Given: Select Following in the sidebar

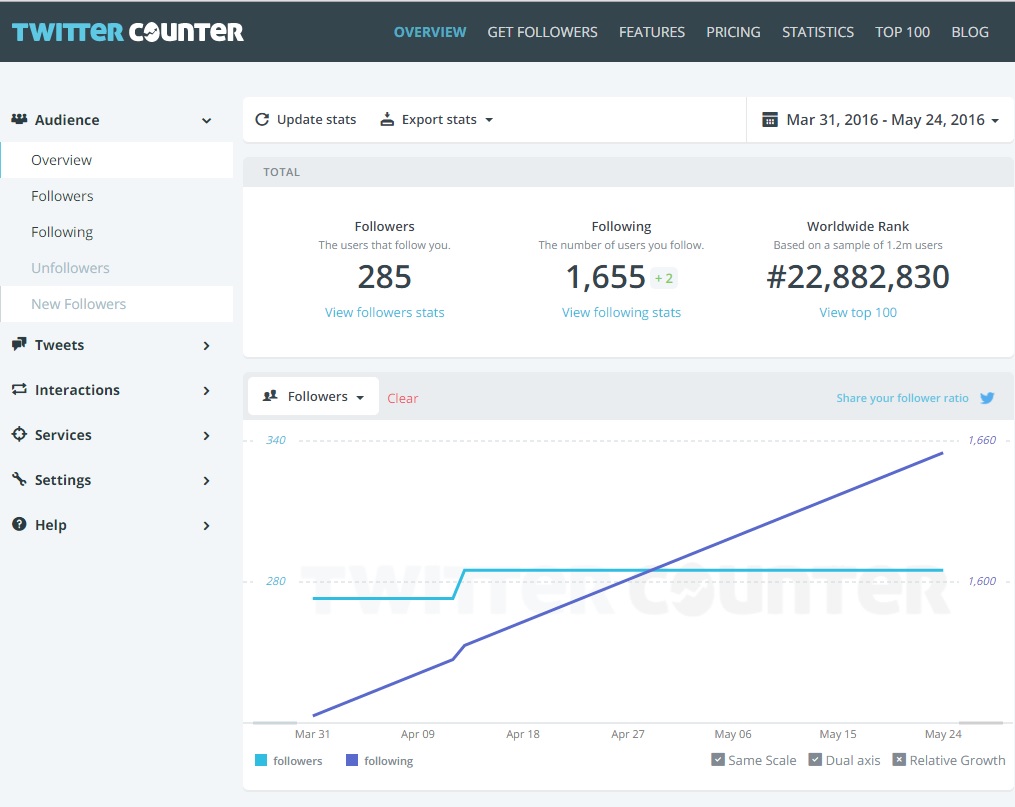Looking at the screenshot, I should [x=117, y=232].
